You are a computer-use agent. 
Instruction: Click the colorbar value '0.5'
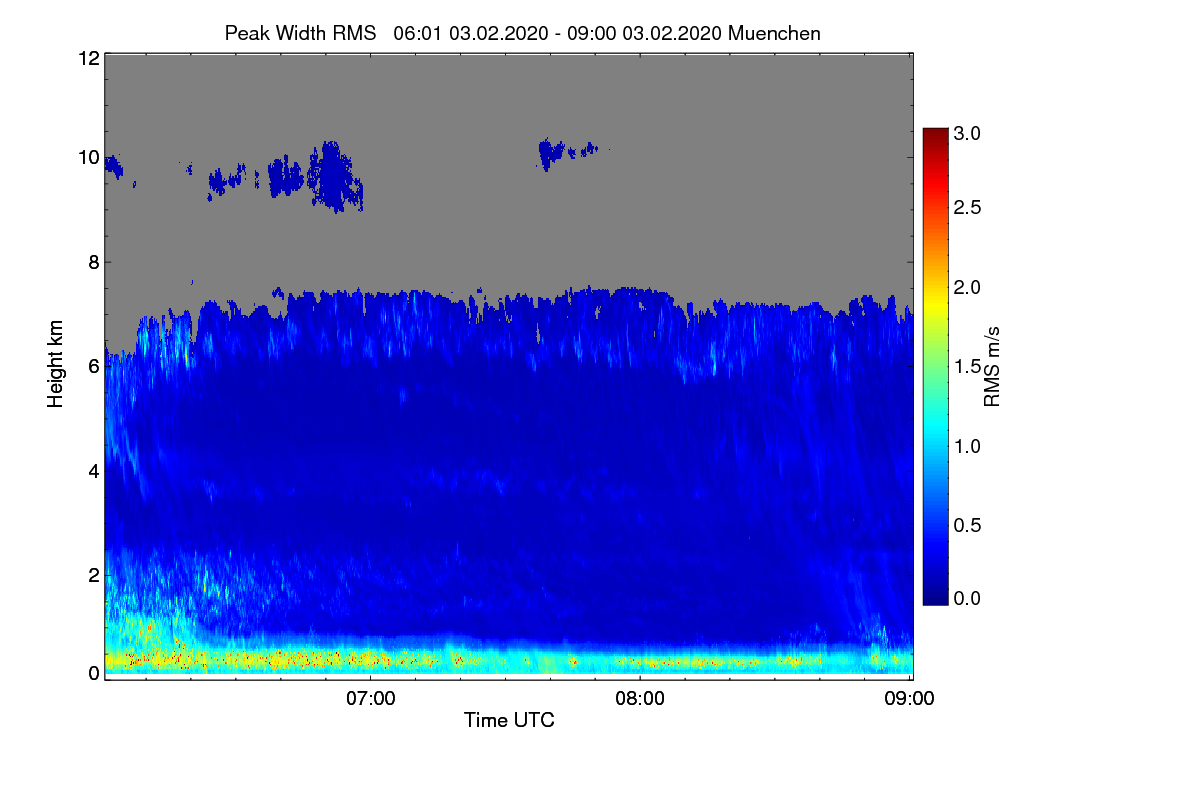967,525
